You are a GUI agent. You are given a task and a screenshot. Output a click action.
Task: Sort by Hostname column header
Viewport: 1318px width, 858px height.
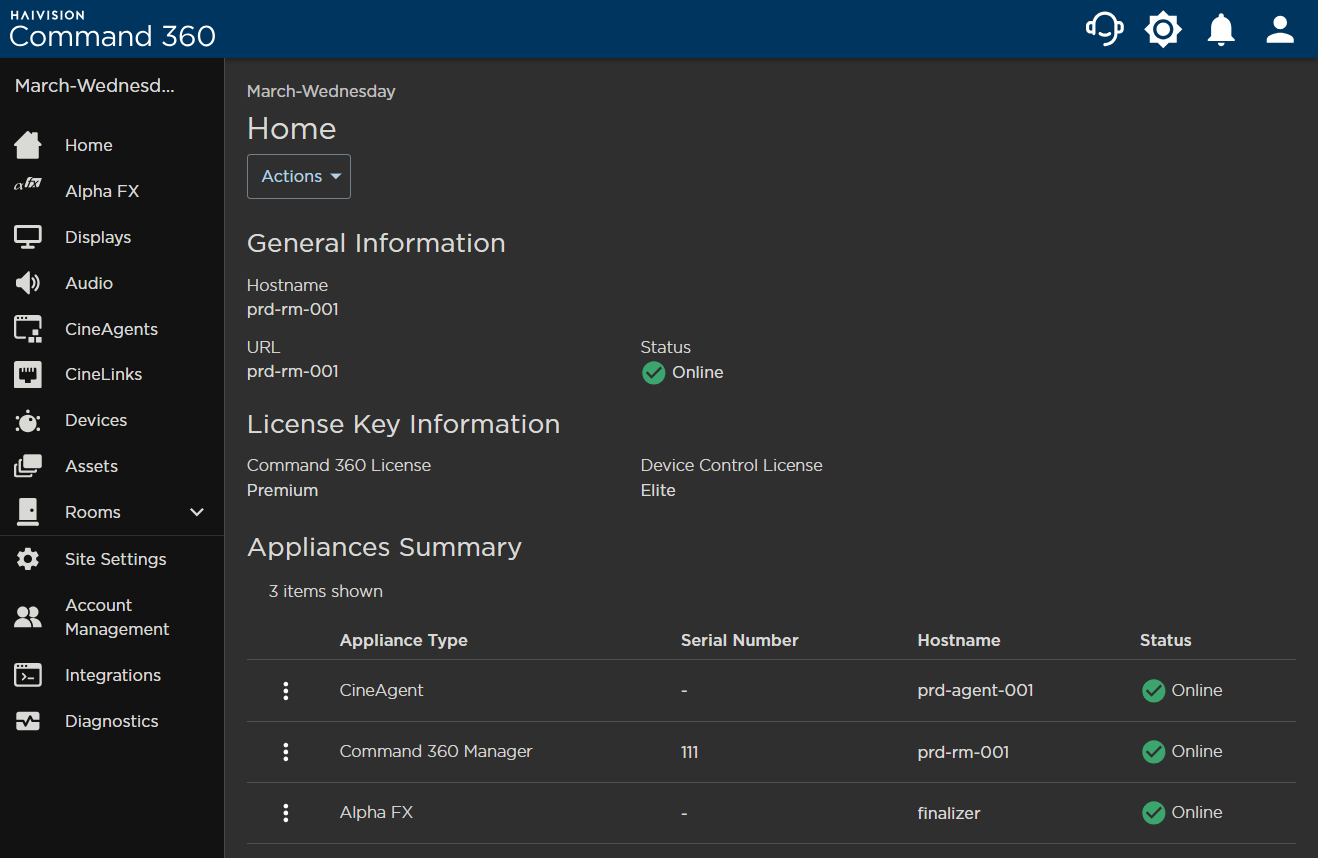click(958, 640)
